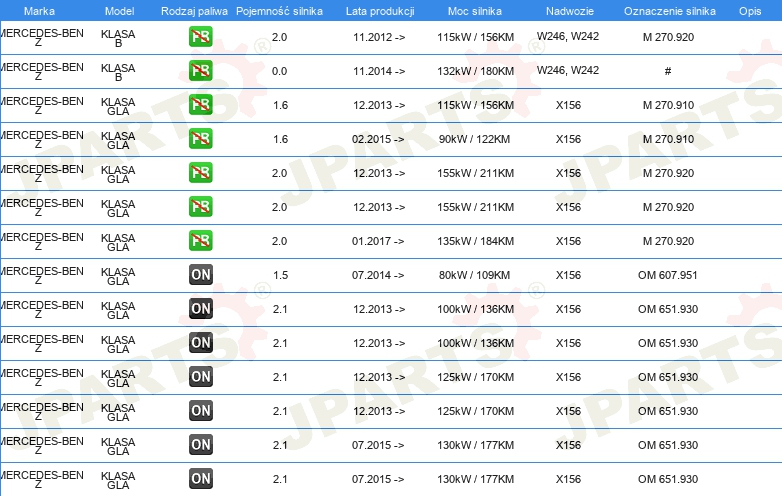
Task: Select the PB fuel icon for GLA 90kW / 122KM
Action: point(200,139)
